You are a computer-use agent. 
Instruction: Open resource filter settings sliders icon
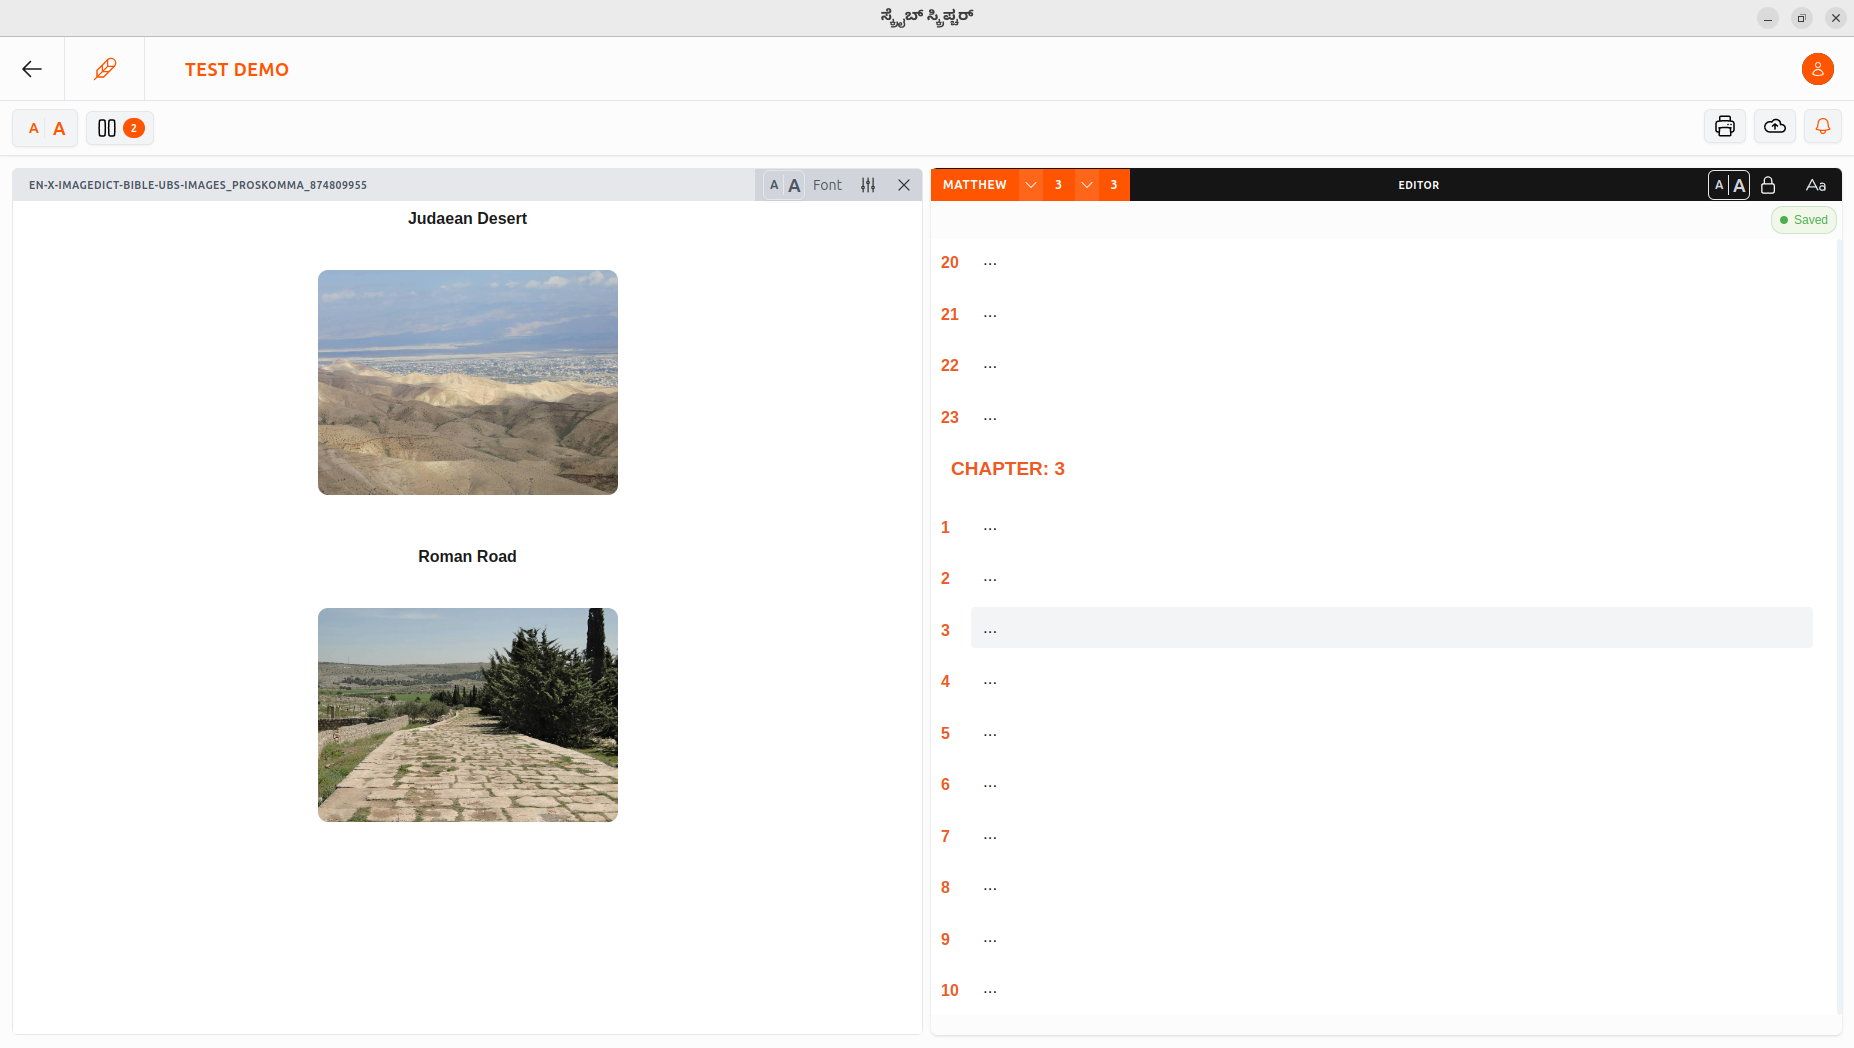[x=868, y=185]
